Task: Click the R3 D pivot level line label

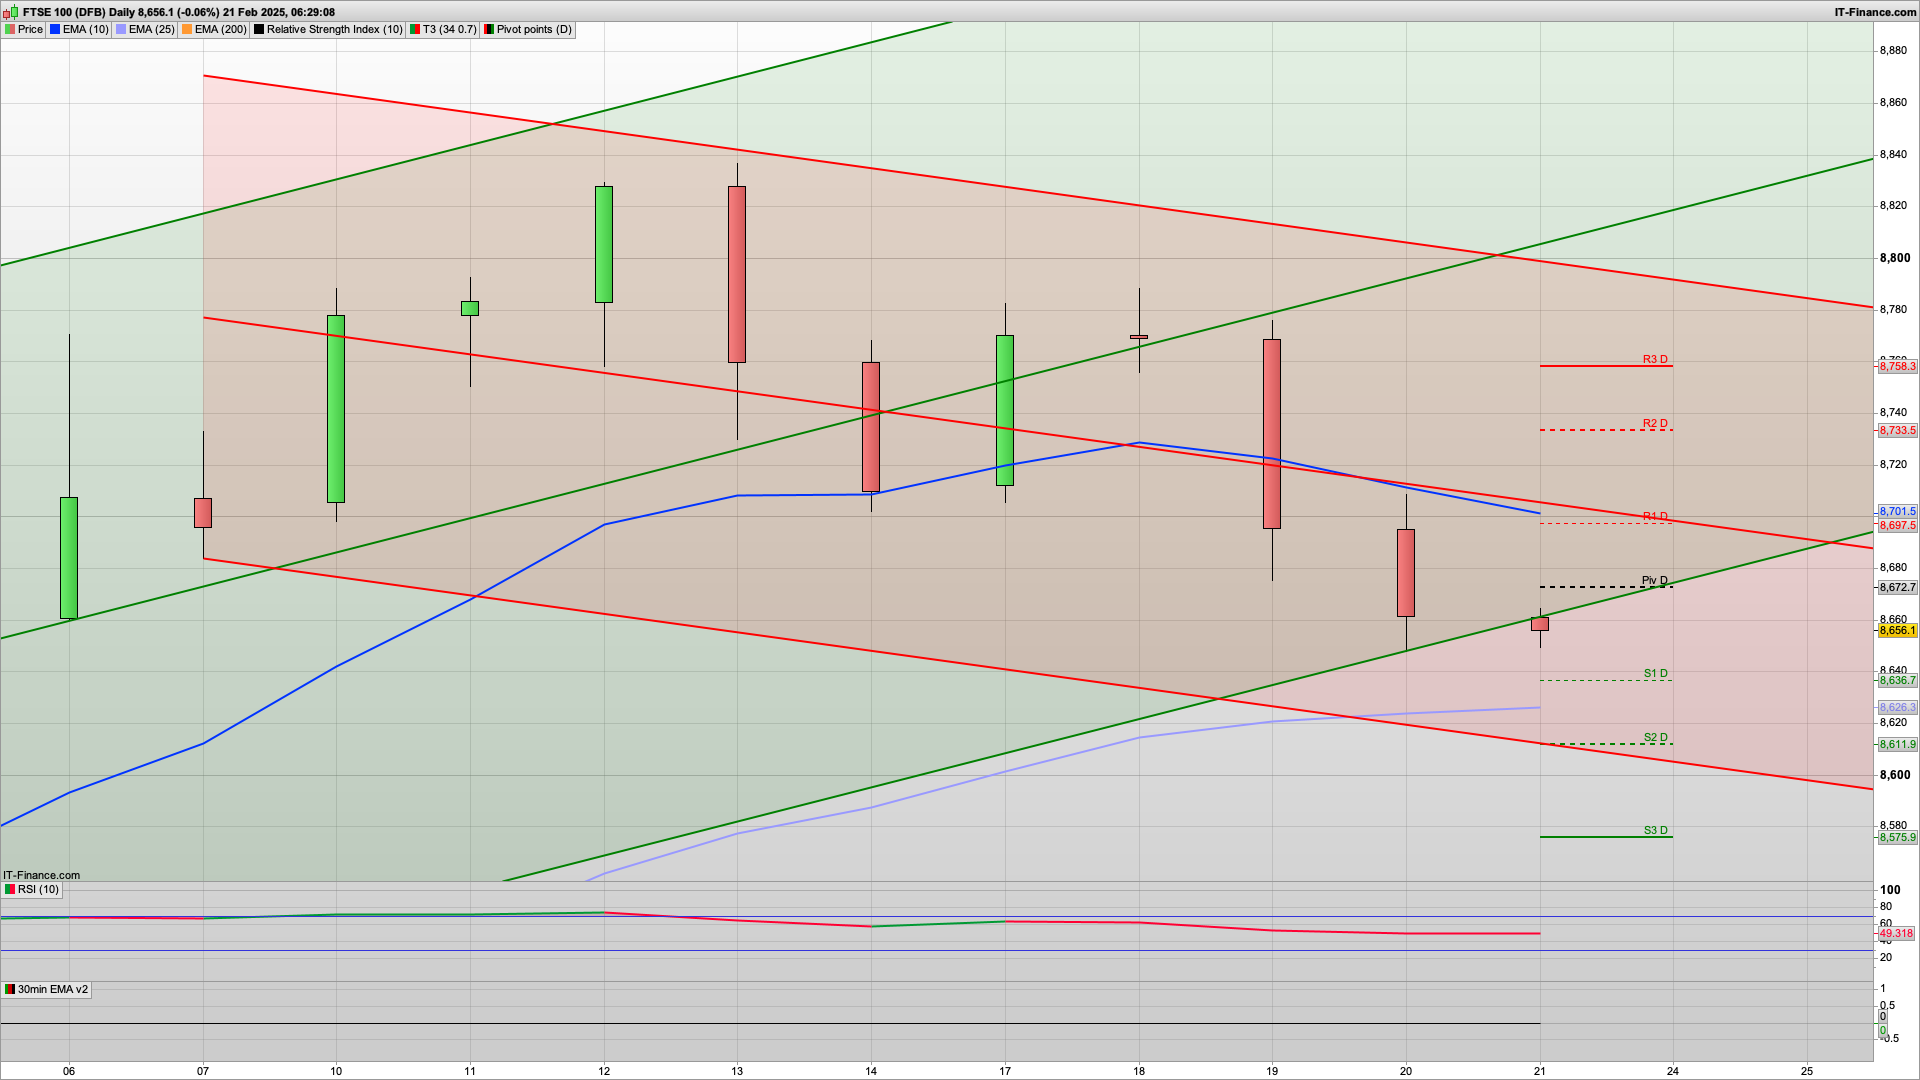Action: (x=1655, y=359)
